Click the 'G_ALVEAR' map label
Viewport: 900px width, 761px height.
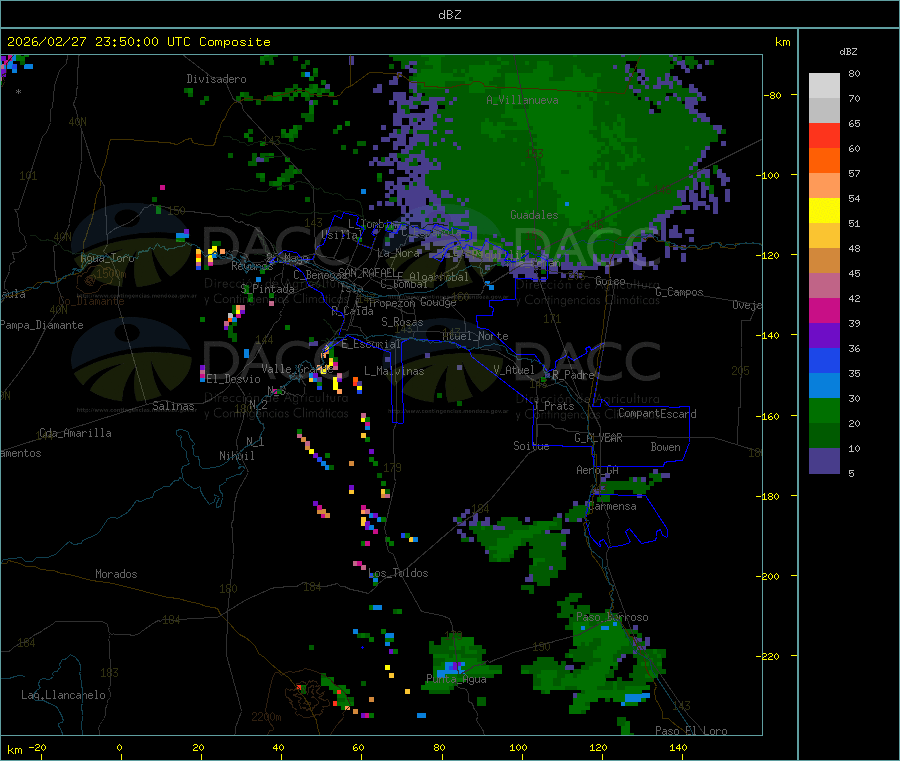click(x=598, y=438)
